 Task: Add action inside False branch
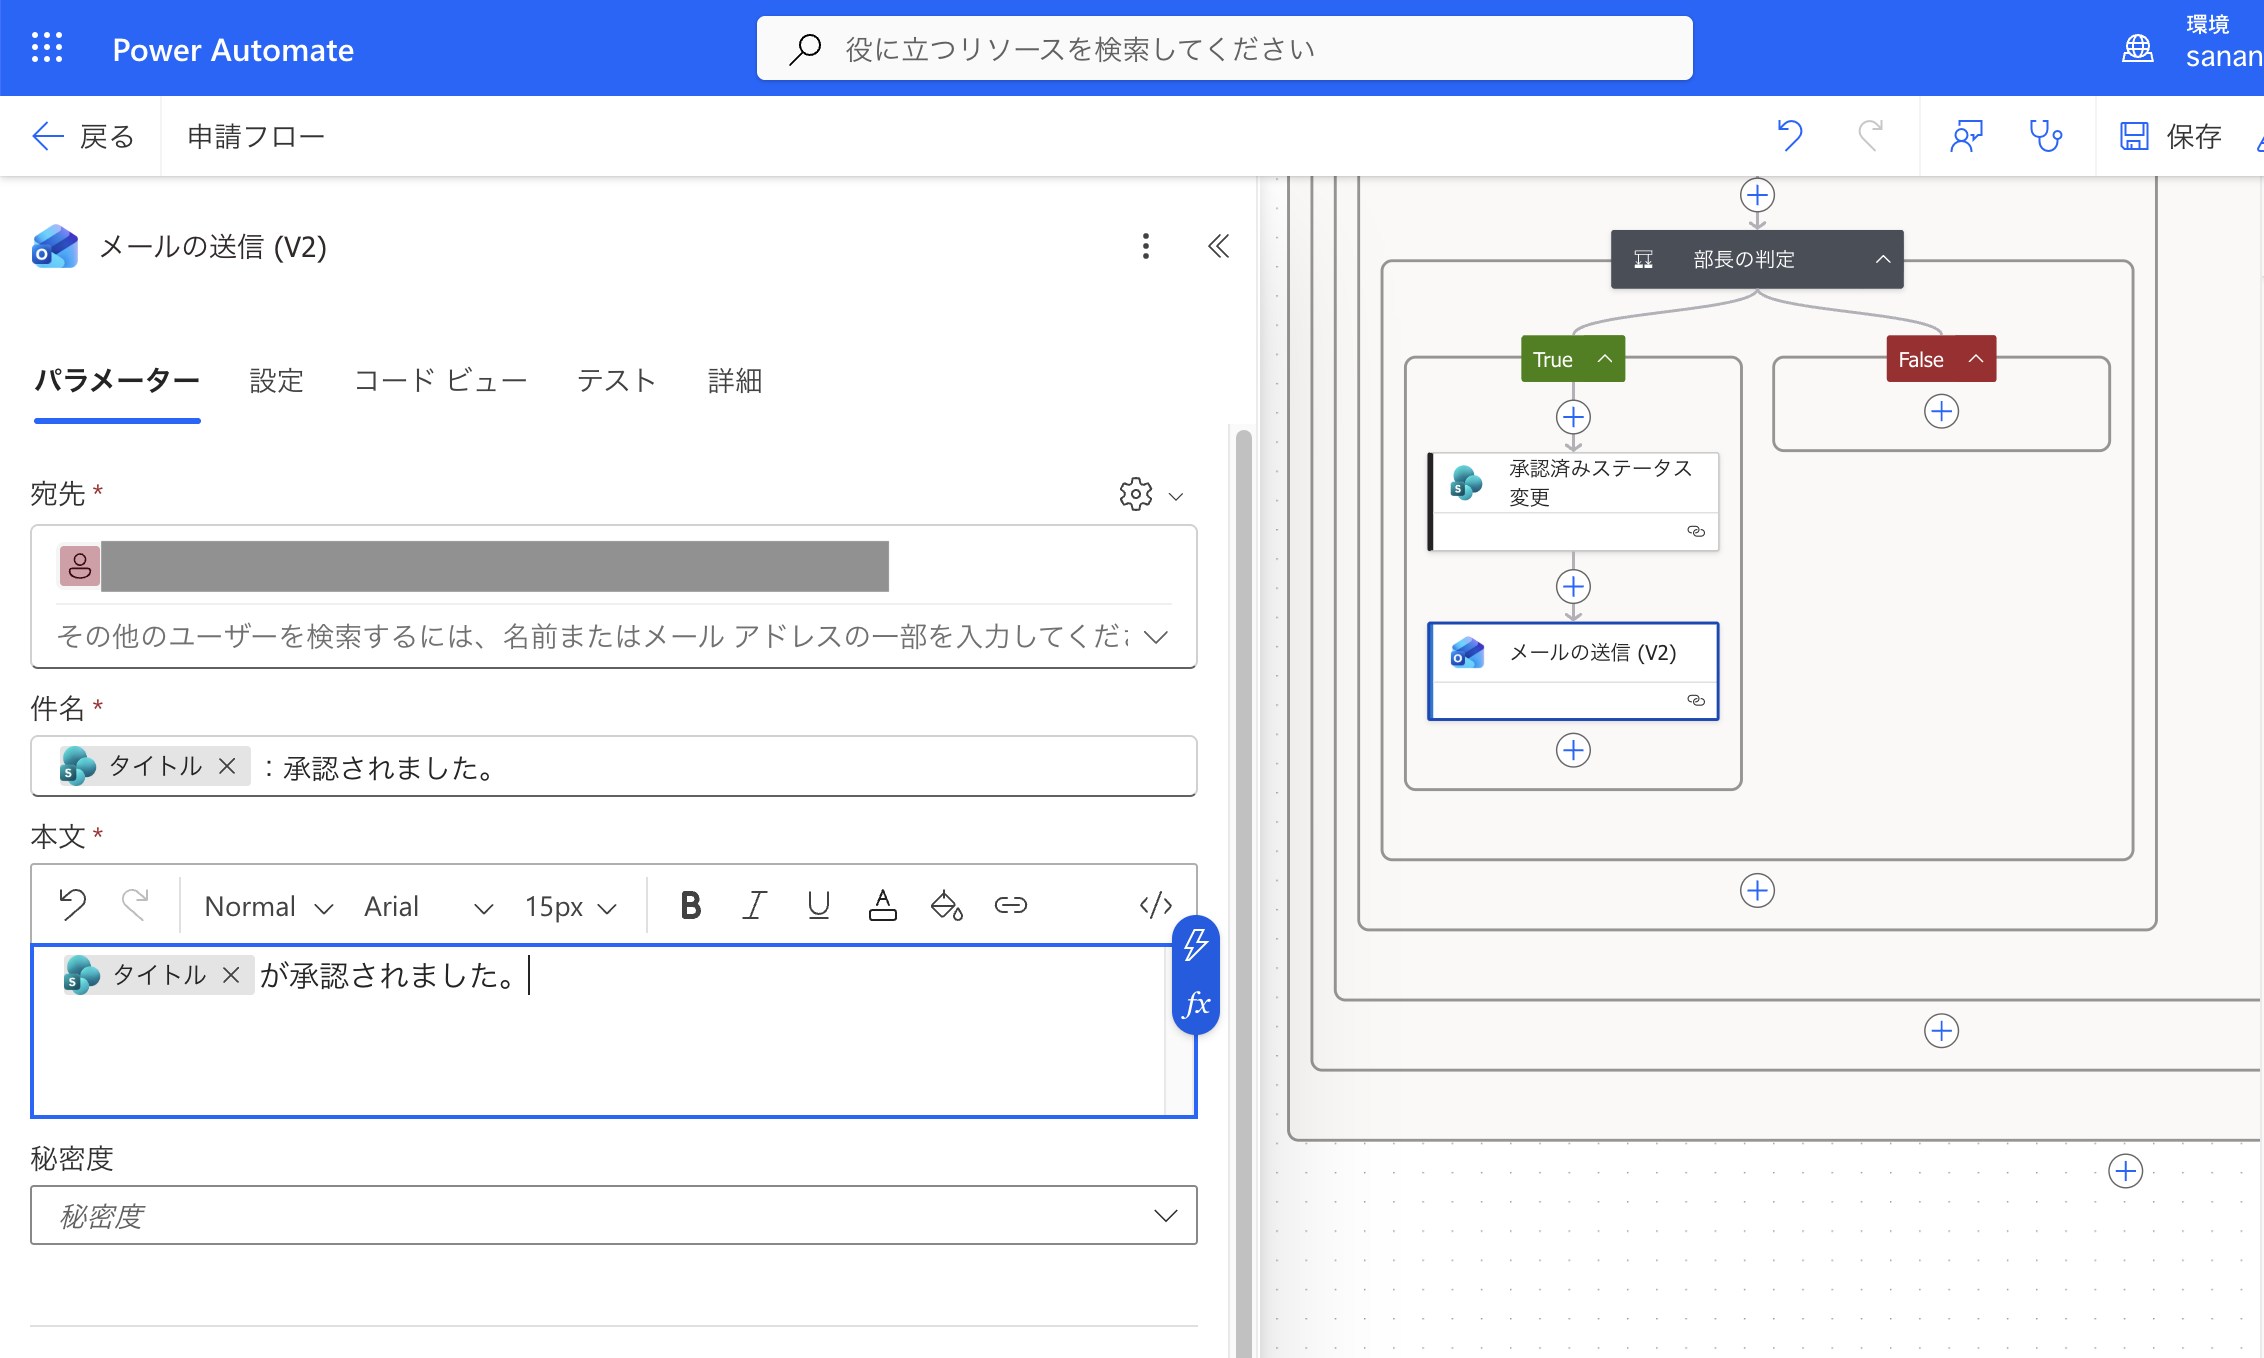click(x=1941, y=411)
